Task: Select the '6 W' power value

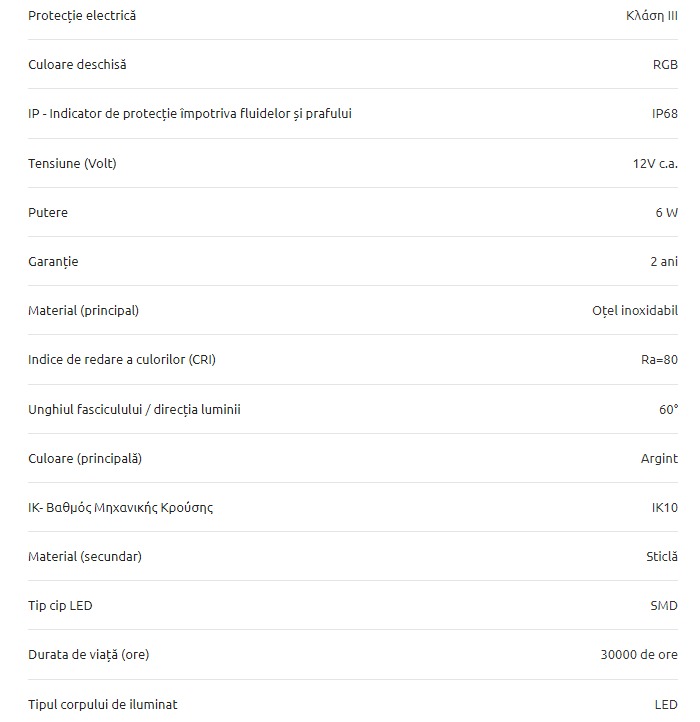Action: pos(666,213)
